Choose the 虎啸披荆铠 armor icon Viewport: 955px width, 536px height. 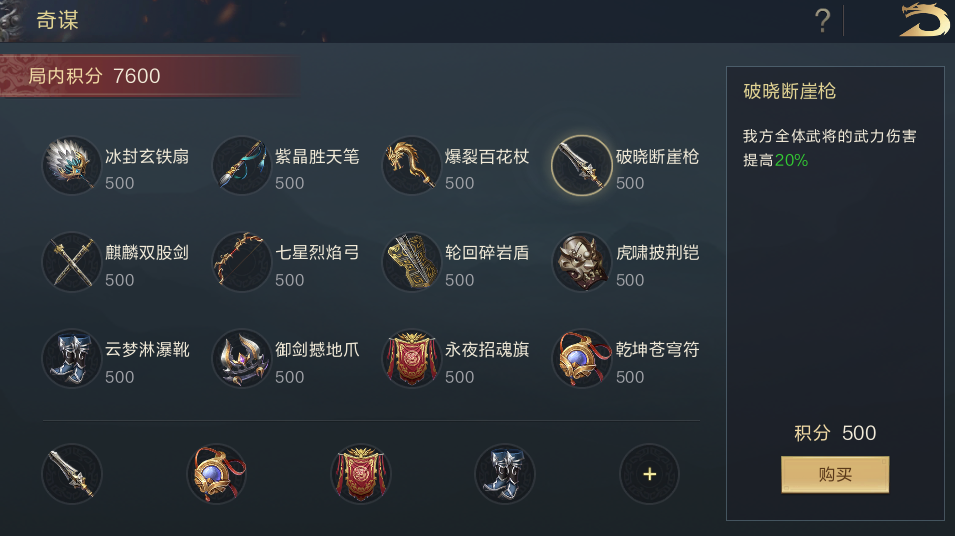click(x=581, y=262)
